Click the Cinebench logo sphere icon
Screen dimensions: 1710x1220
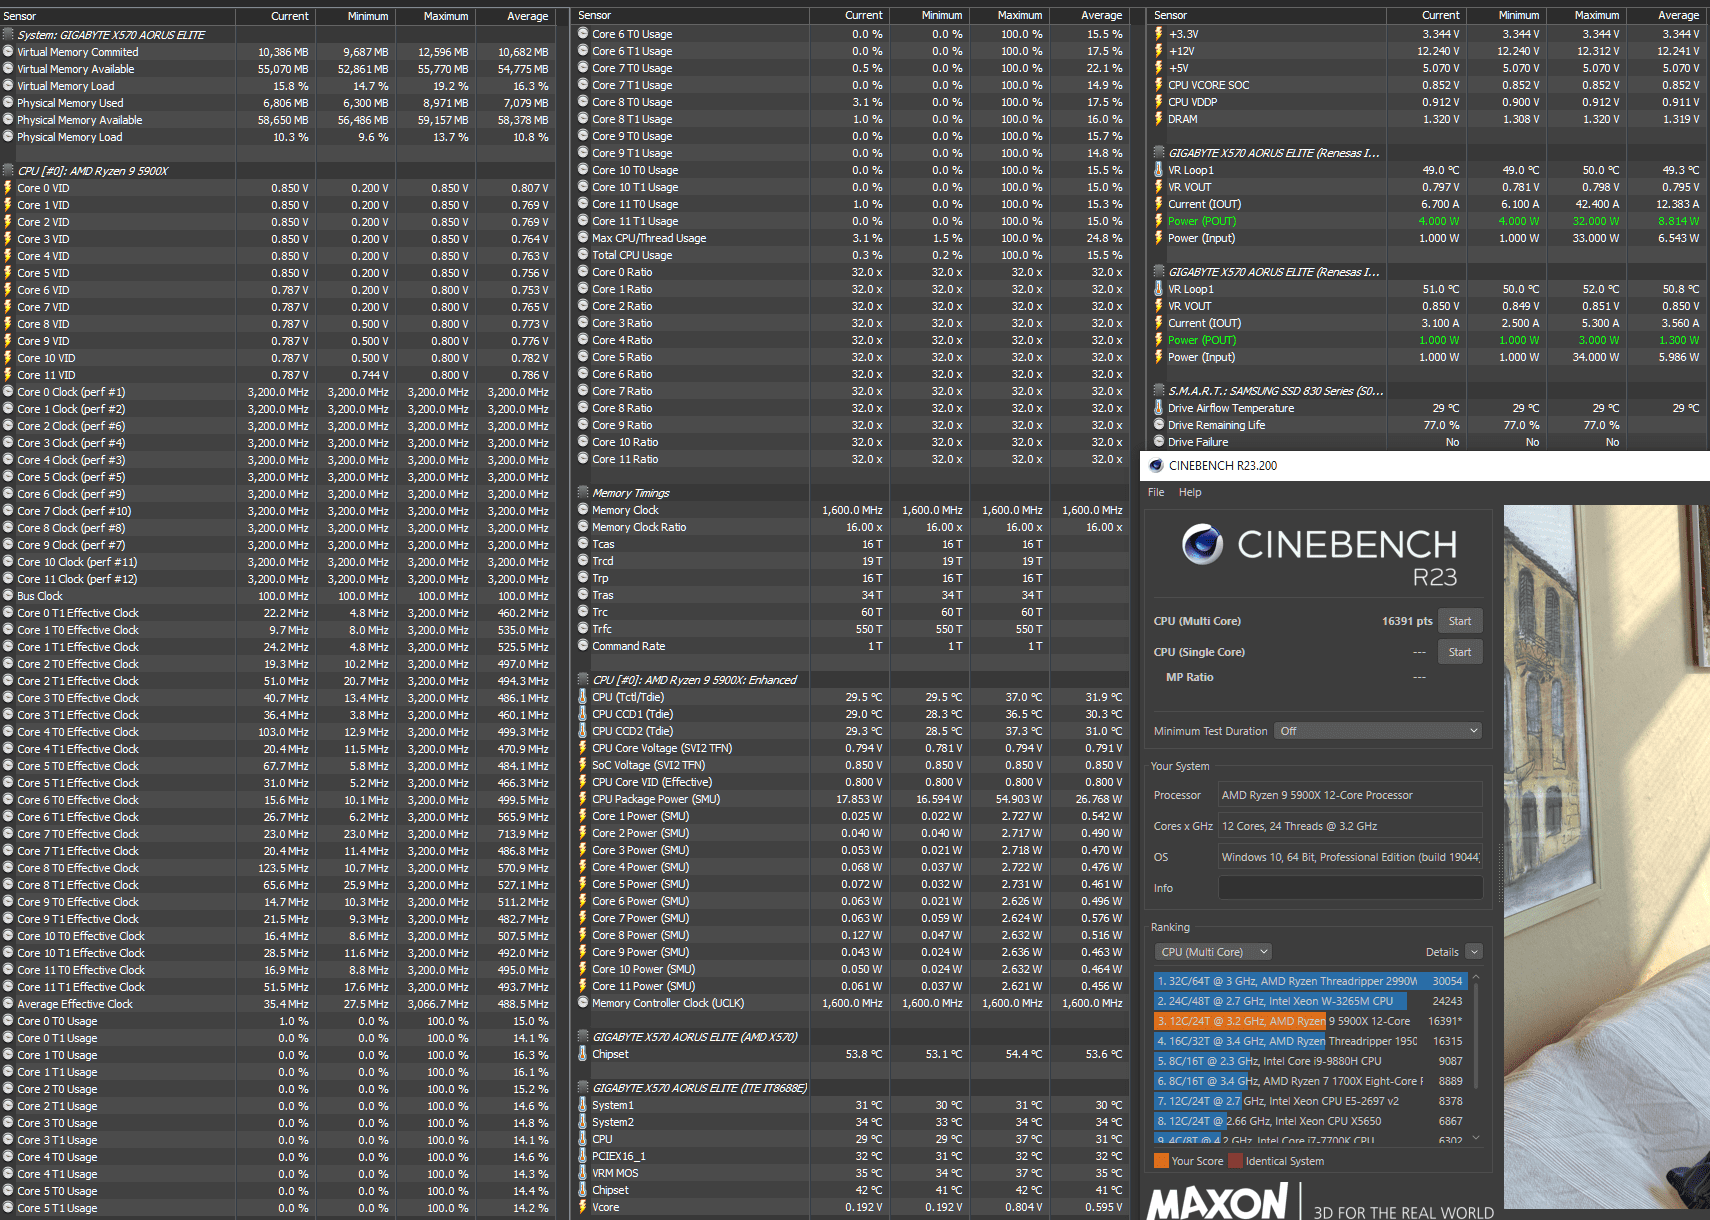(1202, 544)
